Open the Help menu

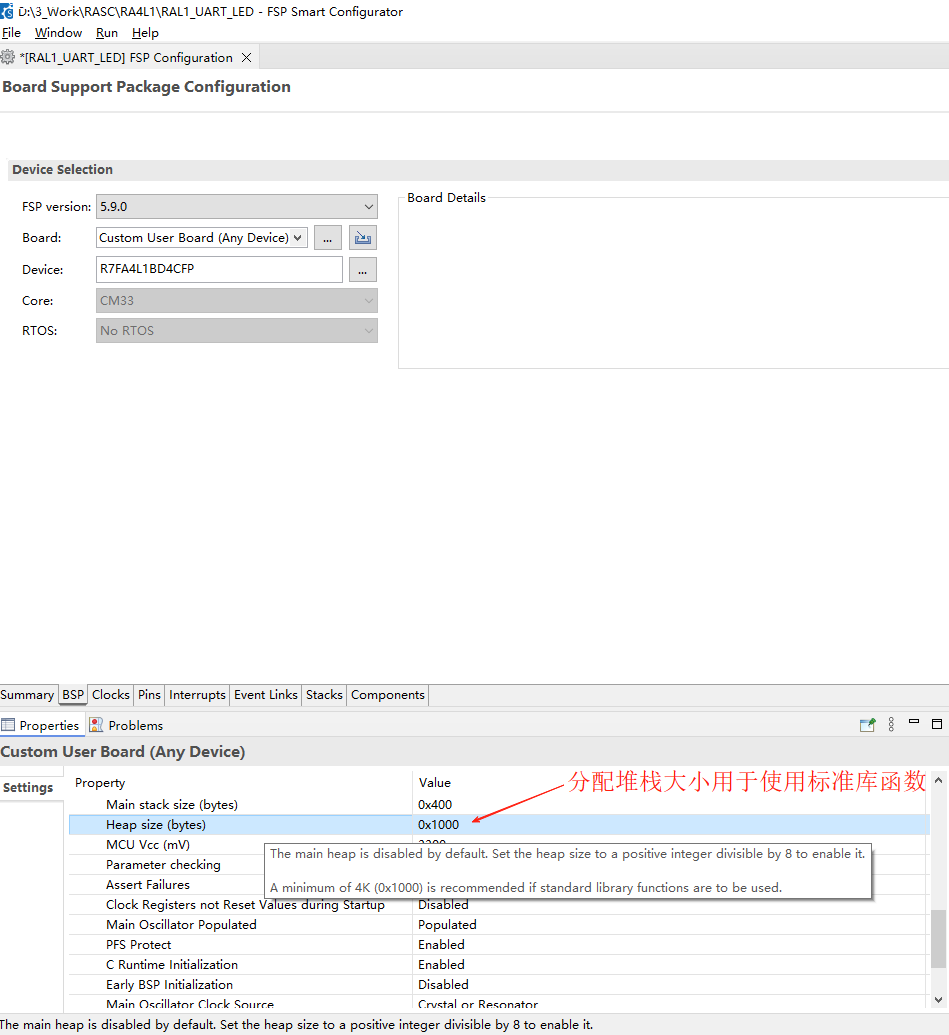[145, 33]
